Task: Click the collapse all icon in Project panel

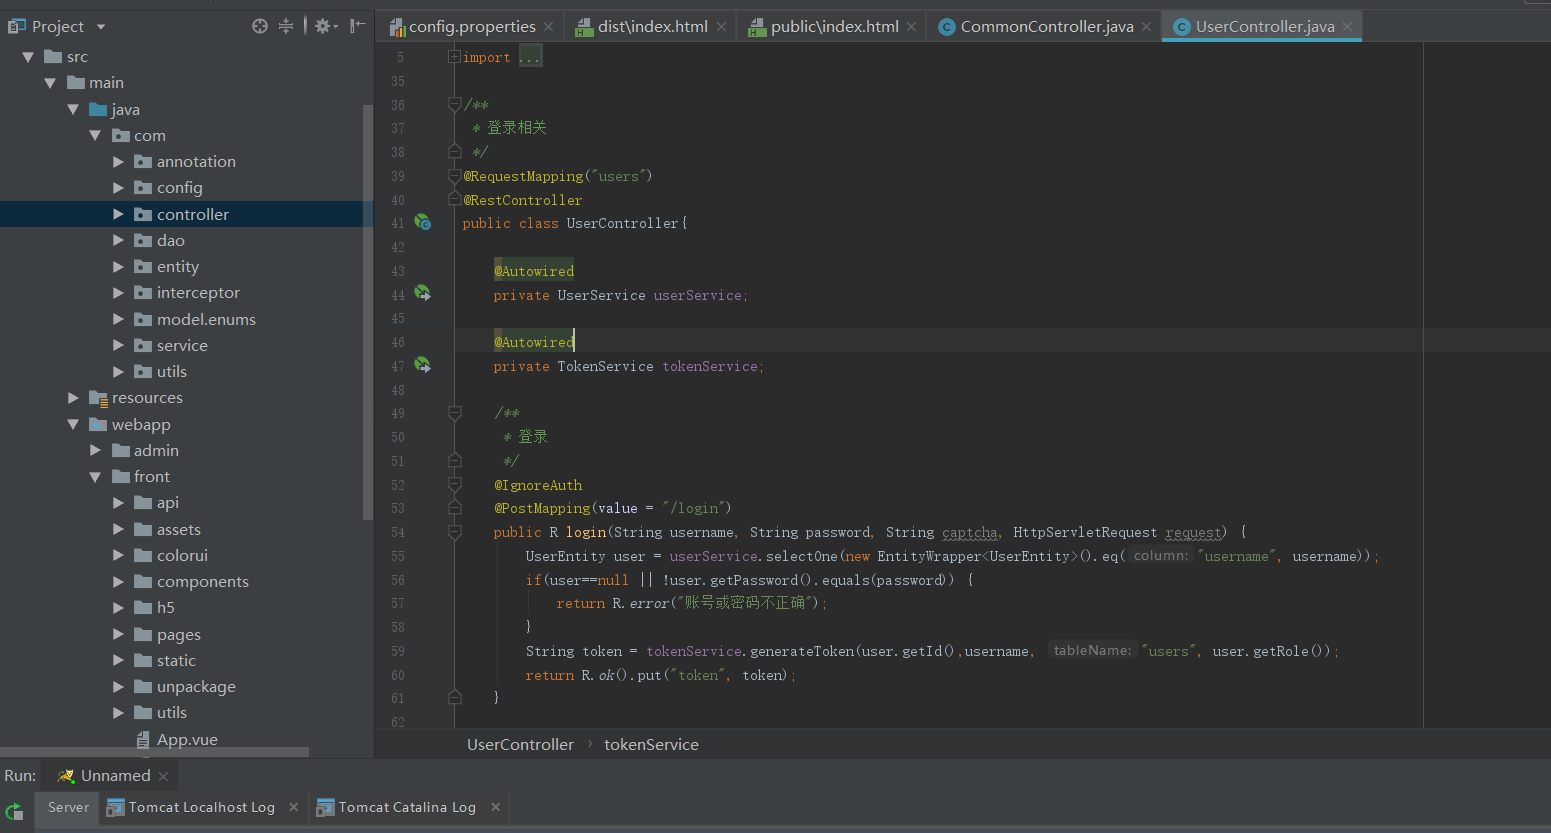Action: [x=286, y=26]
